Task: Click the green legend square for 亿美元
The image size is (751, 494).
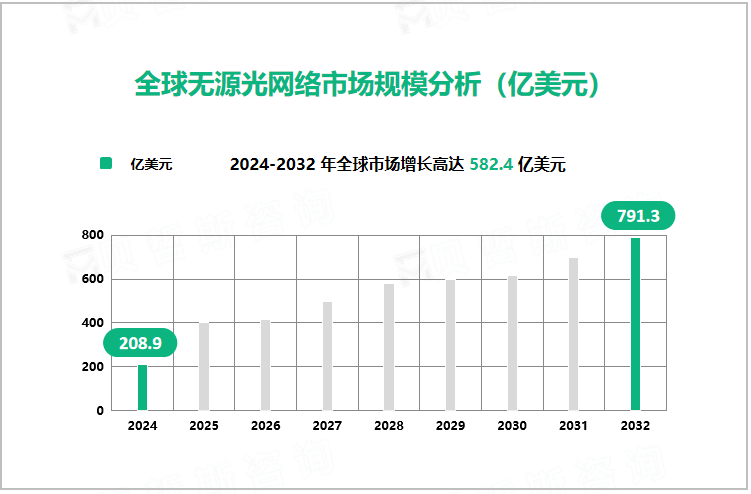Action: point(106,163)
